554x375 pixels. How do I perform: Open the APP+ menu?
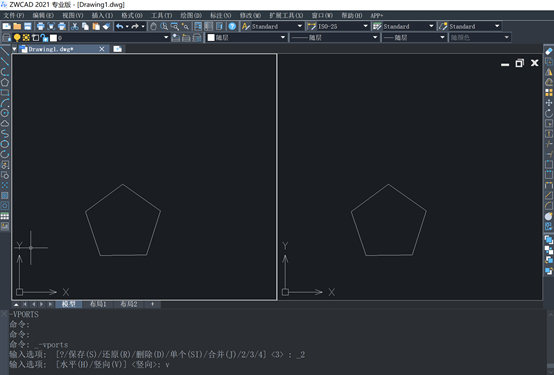coord(377,16)
